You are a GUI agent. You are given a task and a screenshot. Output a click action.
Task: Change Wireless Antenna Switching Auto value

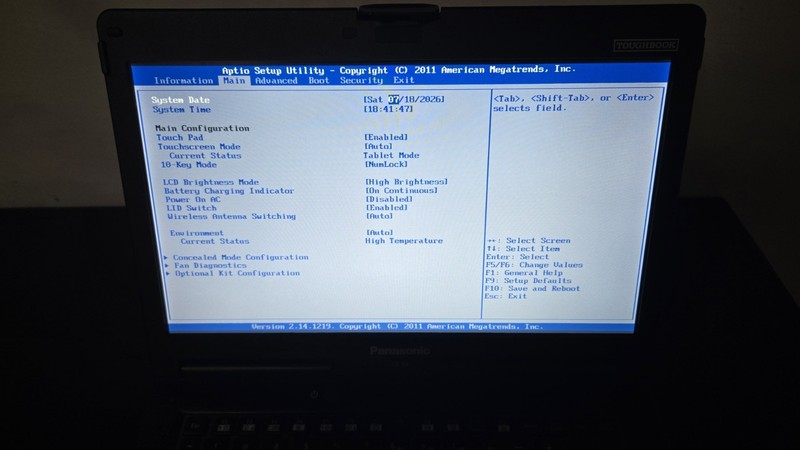[380, 216]
